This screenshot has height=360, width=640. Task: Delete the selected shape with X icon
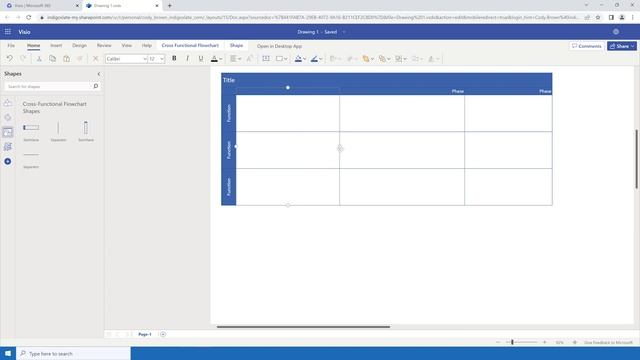[x=96, y=59]
